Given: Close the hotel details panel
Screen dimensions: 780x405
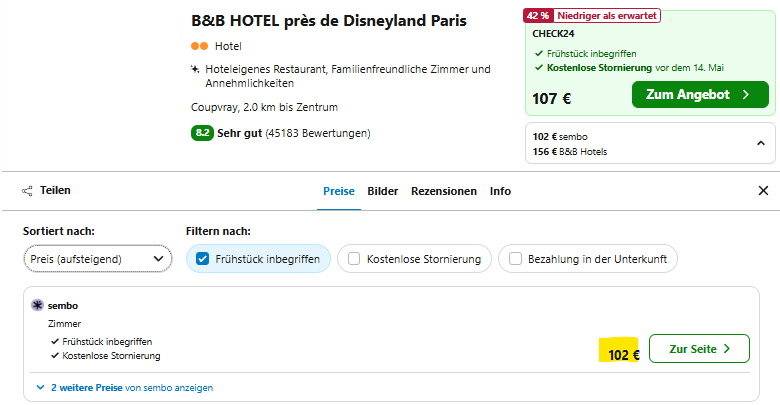Looking at the screenshot, I should tap(763, 191).
